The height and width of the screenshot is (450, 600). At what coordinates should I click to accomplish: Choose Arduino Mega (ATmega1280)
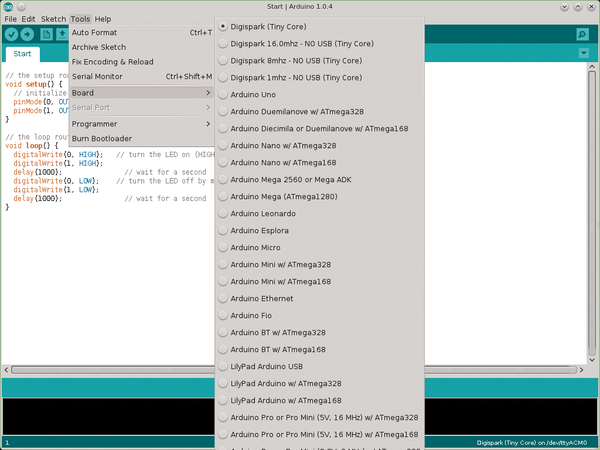coord(320,197)
